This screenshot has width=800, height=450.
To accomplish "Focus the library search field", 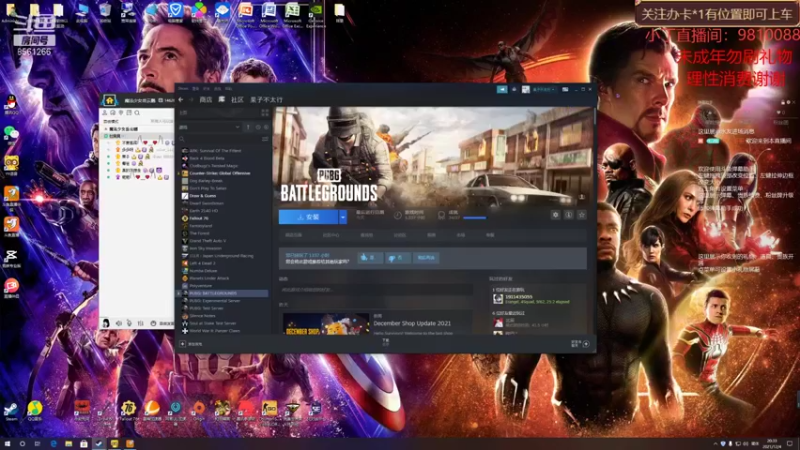I will tap(219, 139).
